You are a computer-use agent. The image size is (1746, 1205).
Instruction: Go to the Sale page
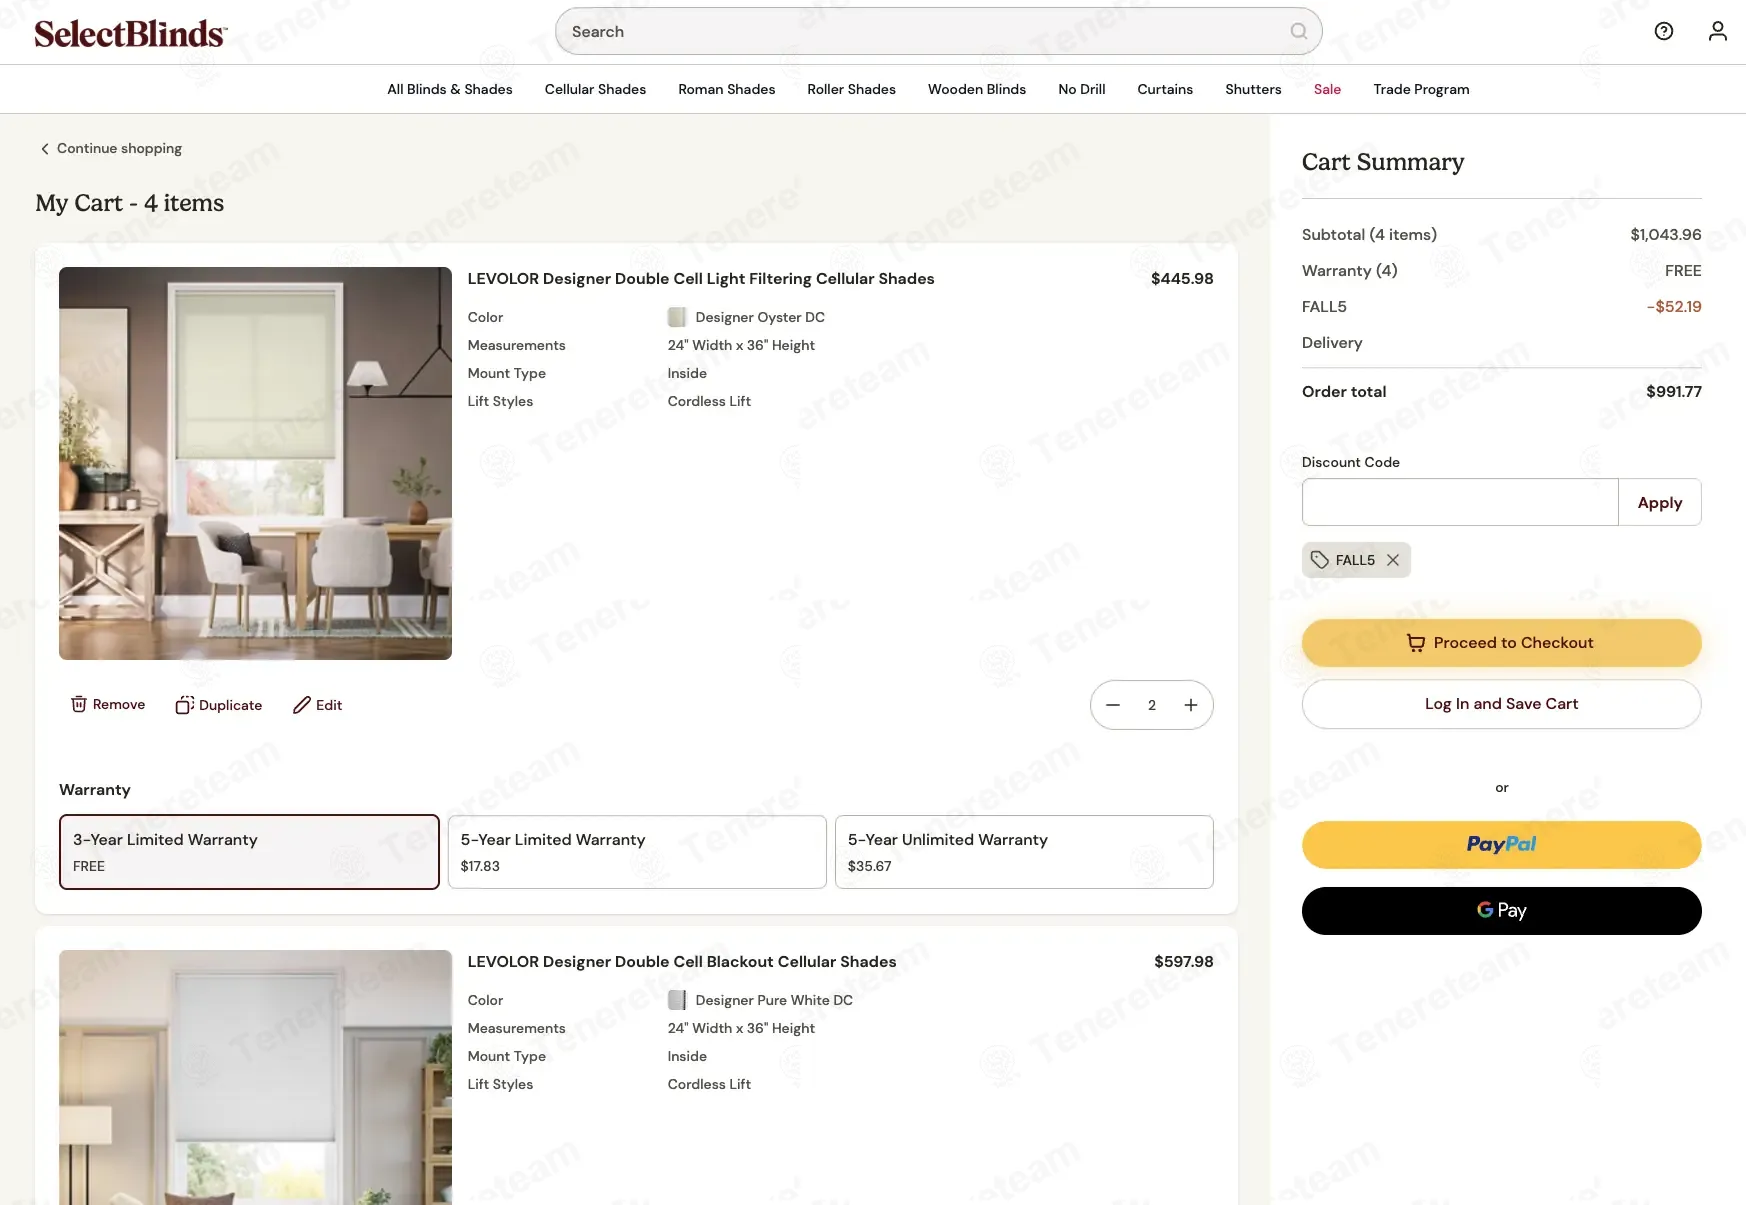(1327, 89)
